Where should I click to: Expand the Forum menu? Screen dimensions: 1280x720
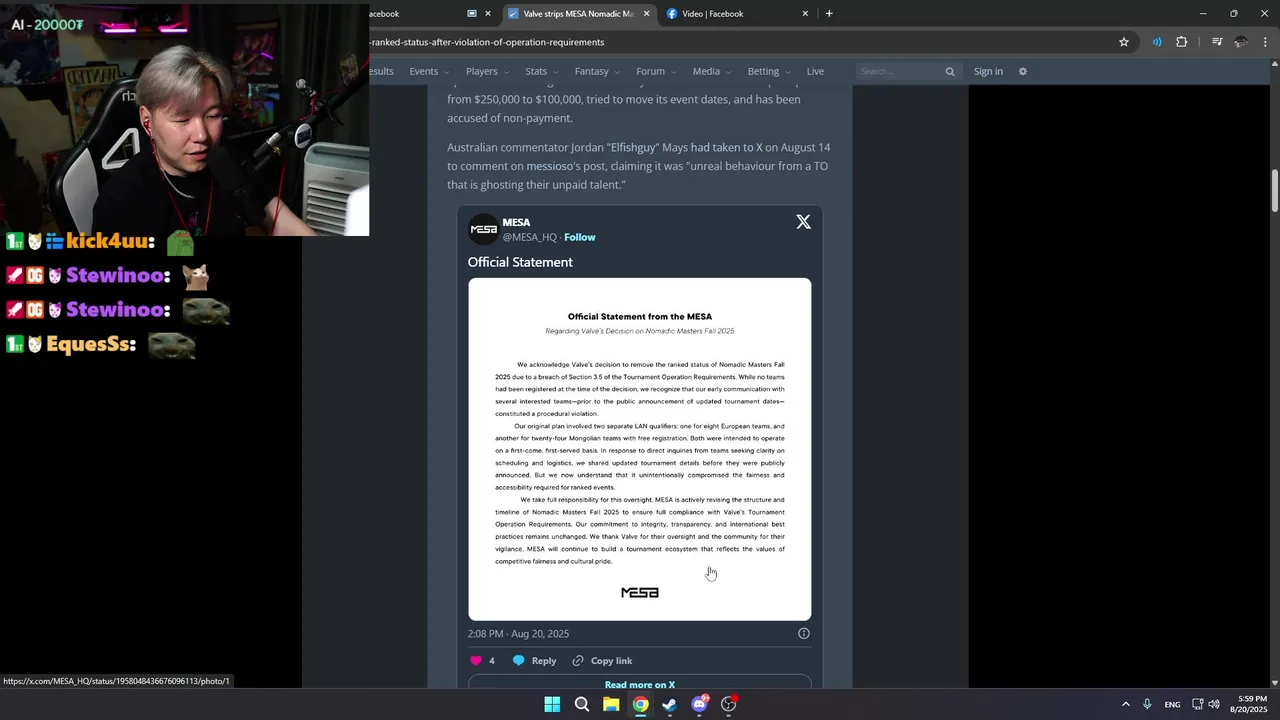coord(656,71)
